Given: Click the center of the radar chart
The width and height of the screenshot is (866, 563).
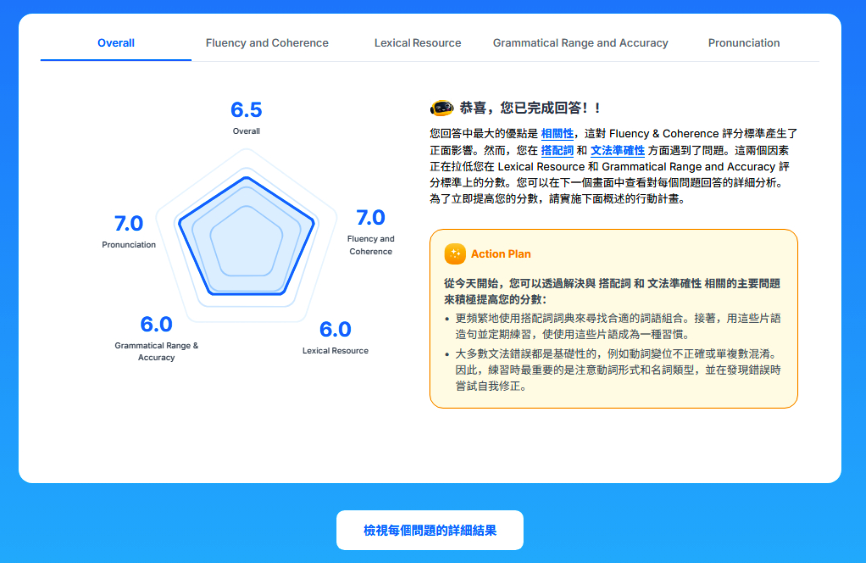Looking at the screenshot, I should pyautogui.click(x=246, y=235).
